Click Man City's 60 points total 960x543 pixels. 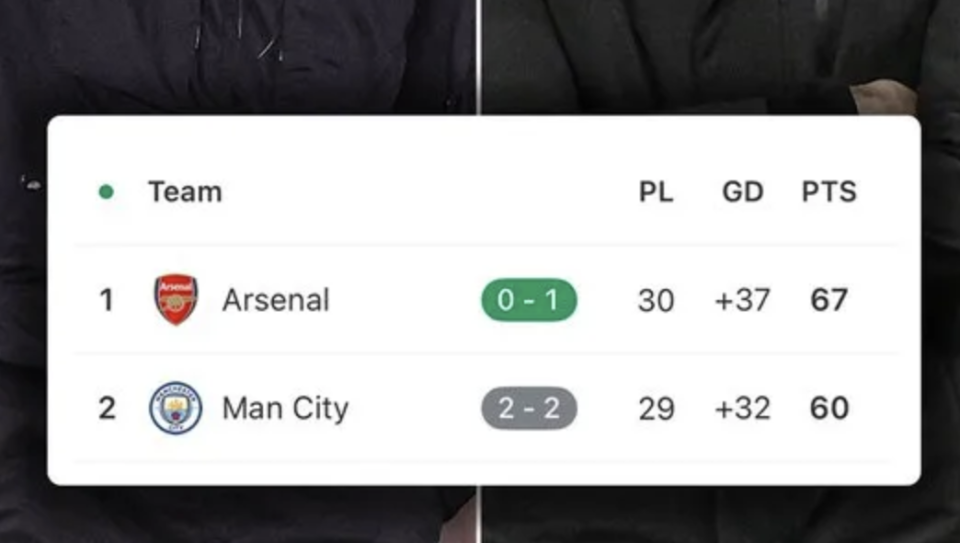pyautogui.click(x=829, y=408)
